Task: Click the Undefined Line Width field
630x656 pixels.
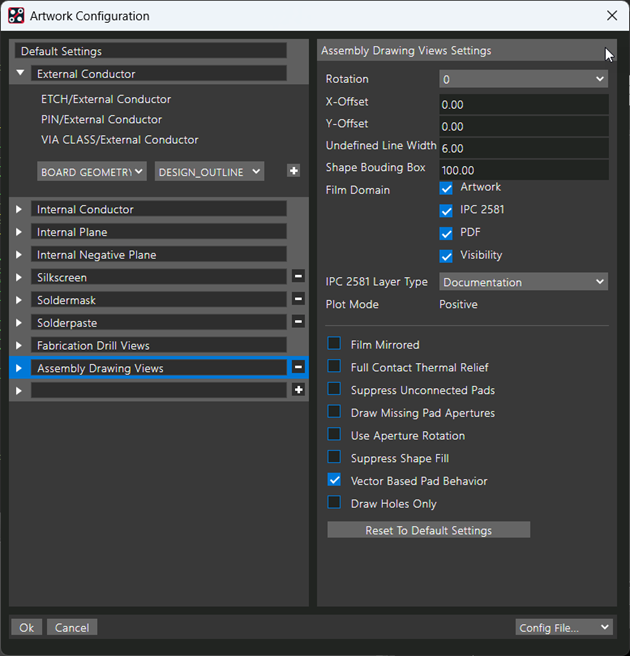Action: (524, 148)
